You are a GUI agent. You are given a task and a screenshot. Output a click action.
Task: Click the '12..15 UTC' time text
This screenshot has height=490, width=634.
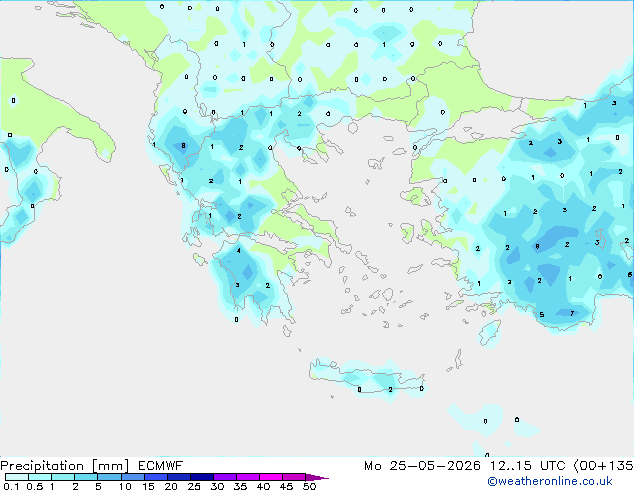click(527, 466)
